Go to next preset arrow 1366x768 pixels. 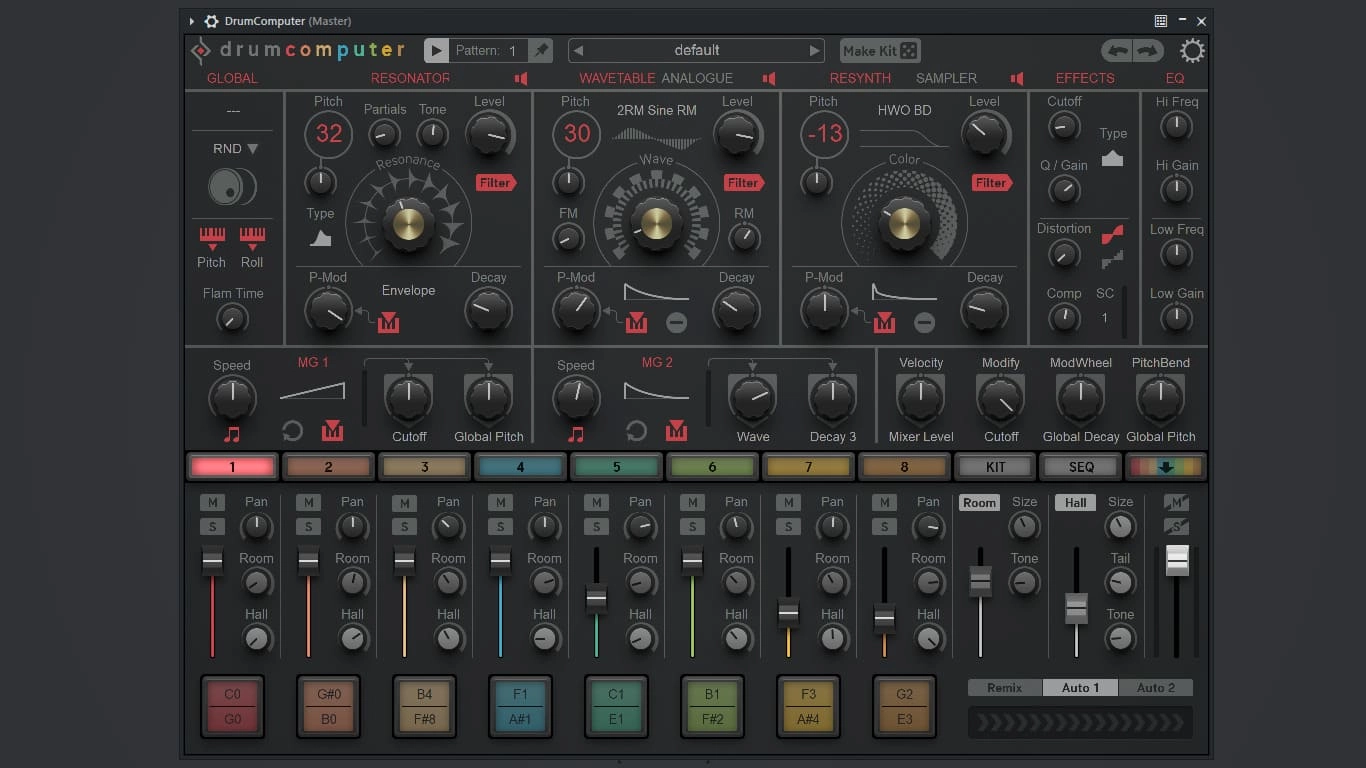[815, 50]
